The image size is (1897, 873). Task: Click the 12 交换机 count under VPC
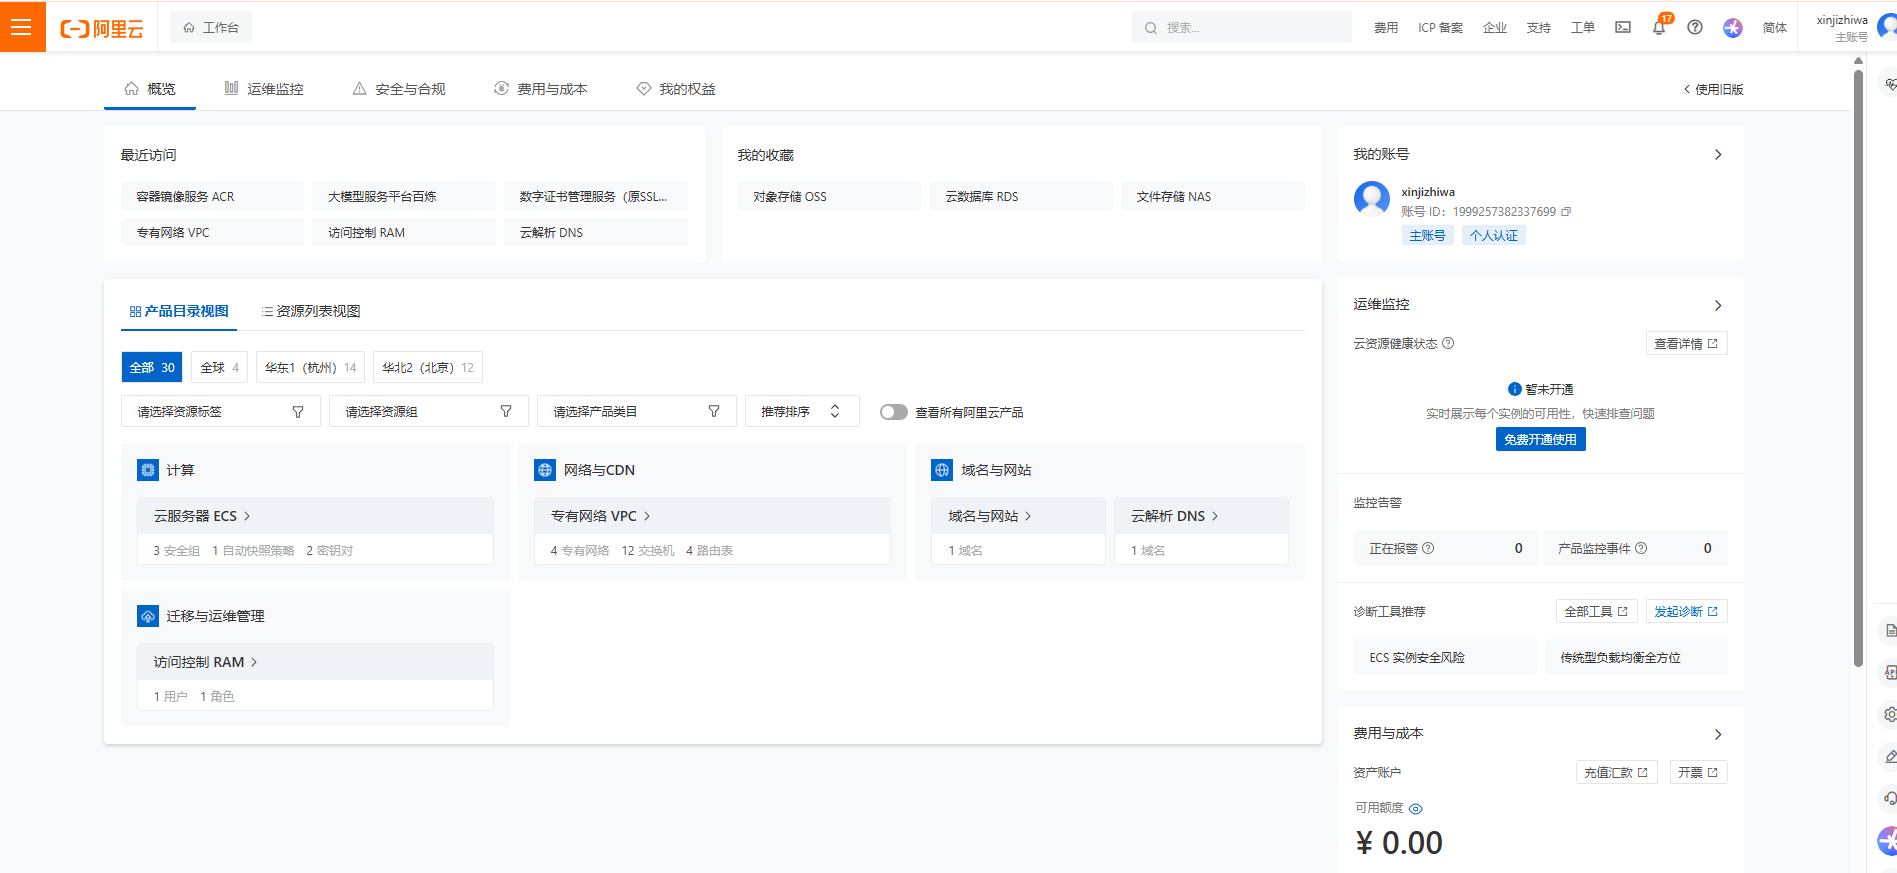click(648, 550)
